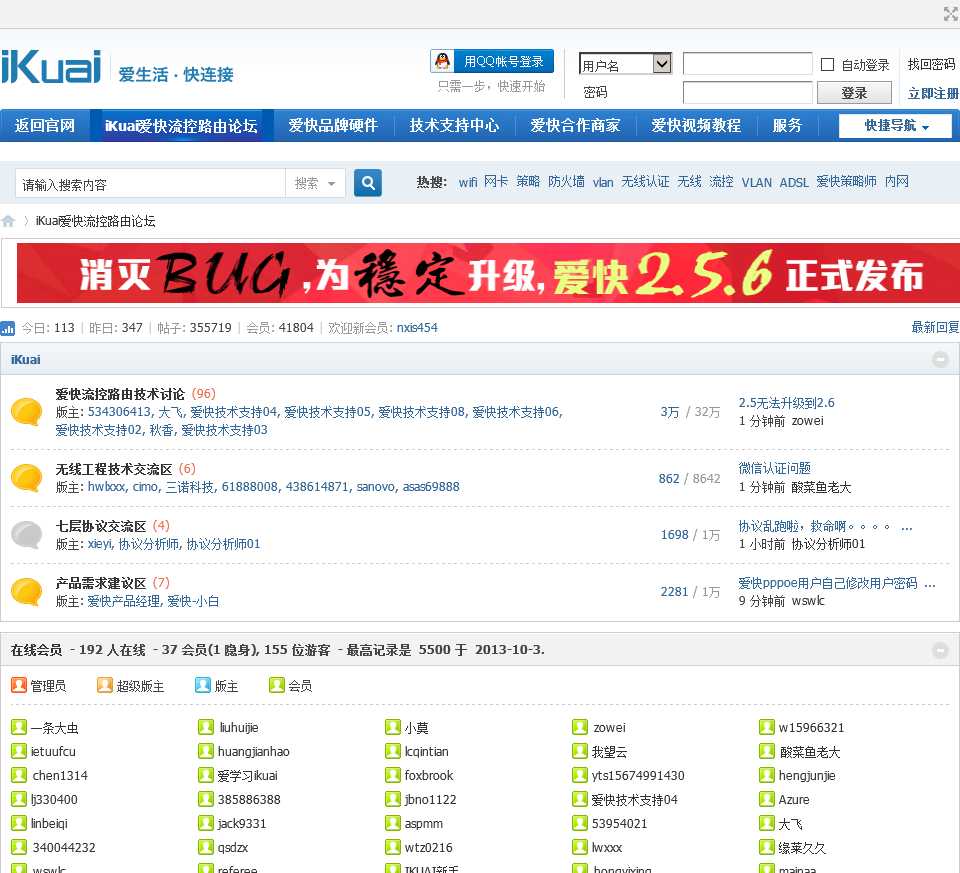Open new member nxis454 profile
Image resolution: width=960 pixels, height=873 pixels.
(417, 328)
